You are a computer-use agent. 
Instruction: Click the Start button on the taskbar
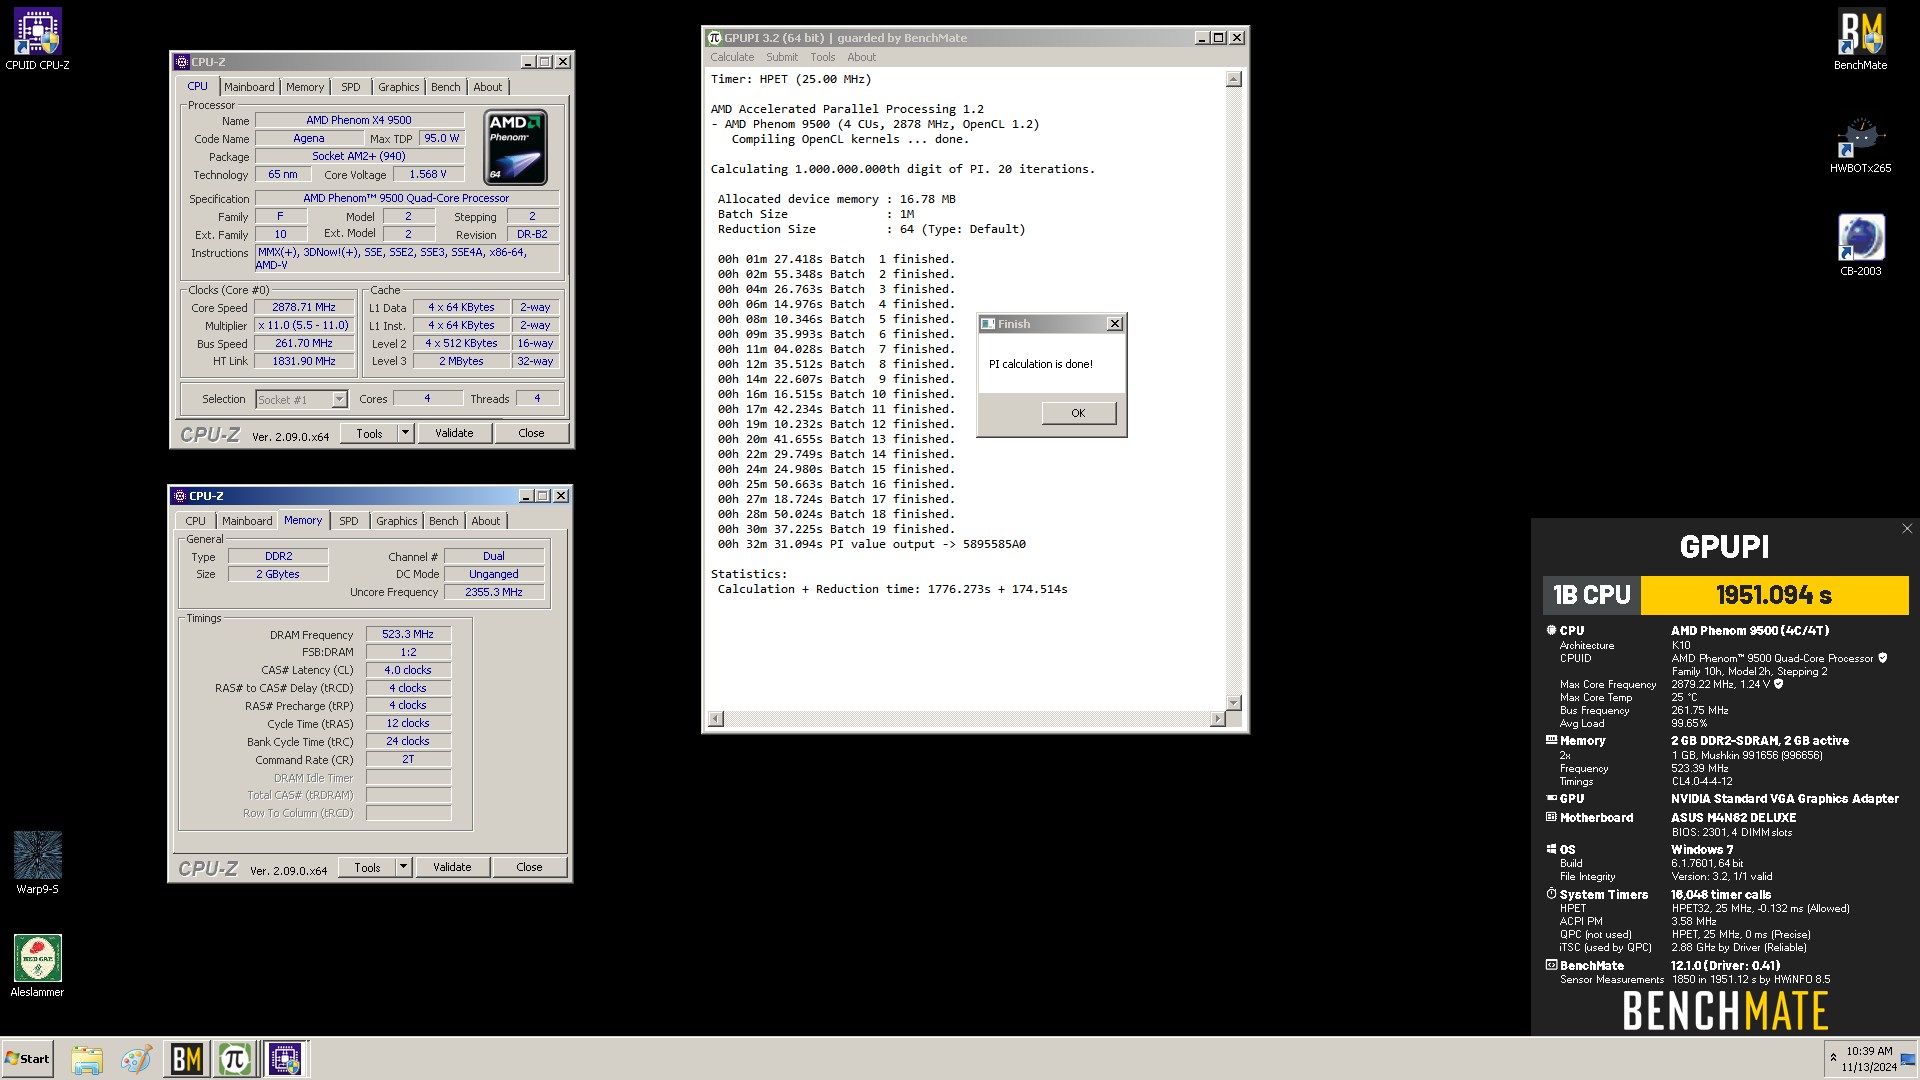coord(27,1059)
